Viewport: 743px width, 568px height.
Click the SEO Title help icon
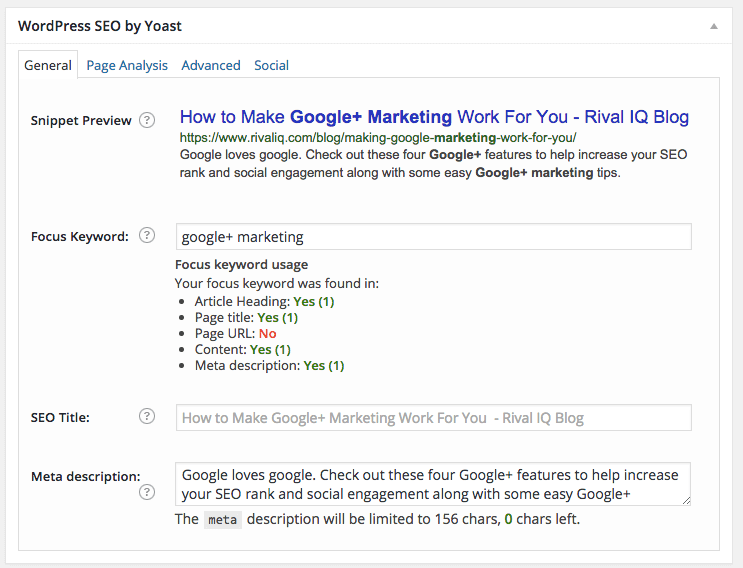pos(147,416)
